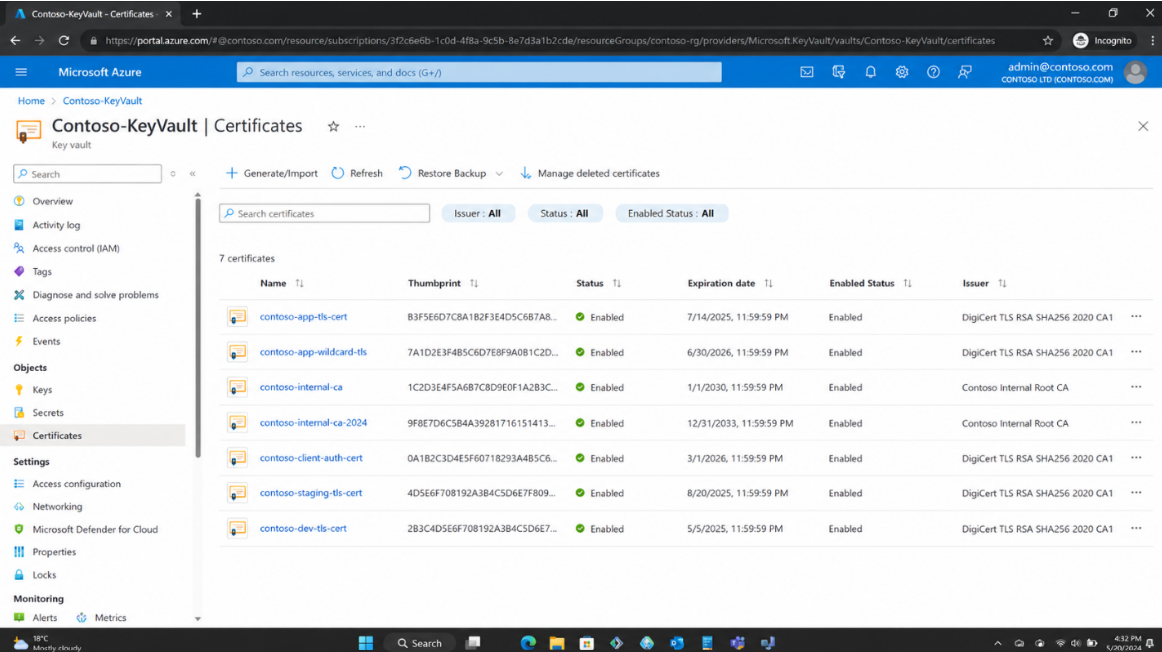Sort by the Expiration date column arrows
The height and width of the screenshot is (652, 1162).
pyautogui.click(x=768, y=284)
